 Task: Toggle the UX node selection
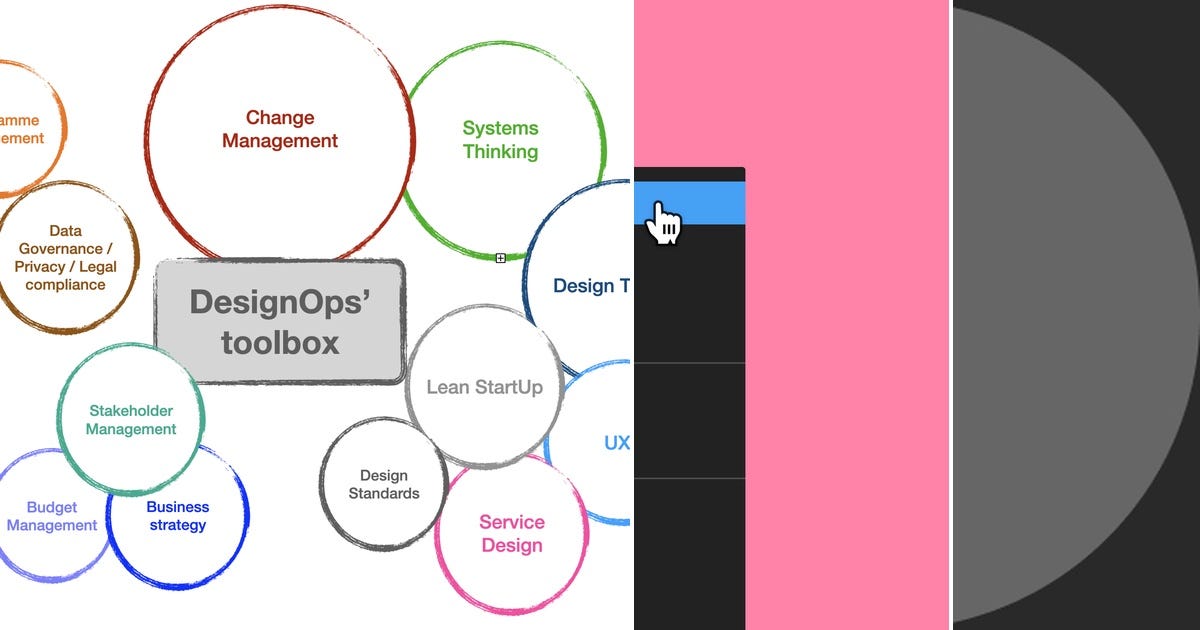click(616, 443)
